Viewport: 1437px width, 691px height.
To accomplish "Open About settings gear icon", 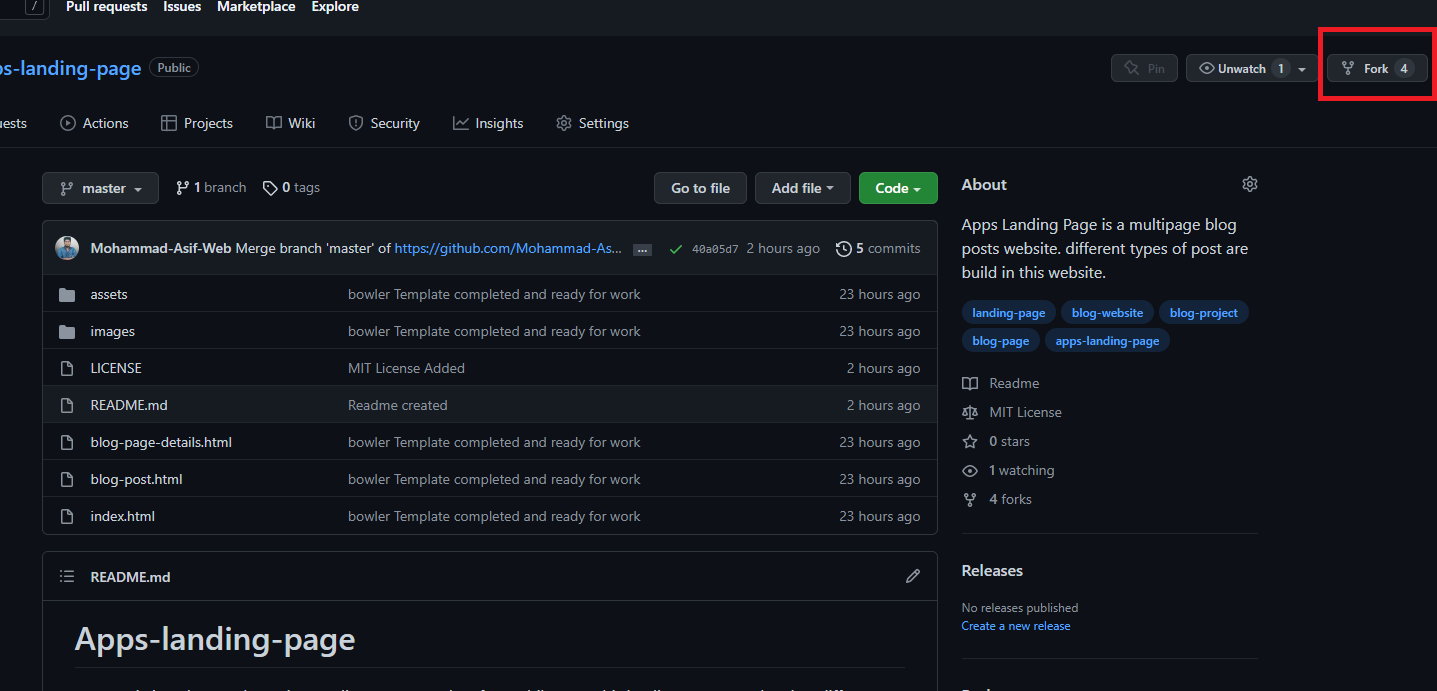I will 1249,184.
